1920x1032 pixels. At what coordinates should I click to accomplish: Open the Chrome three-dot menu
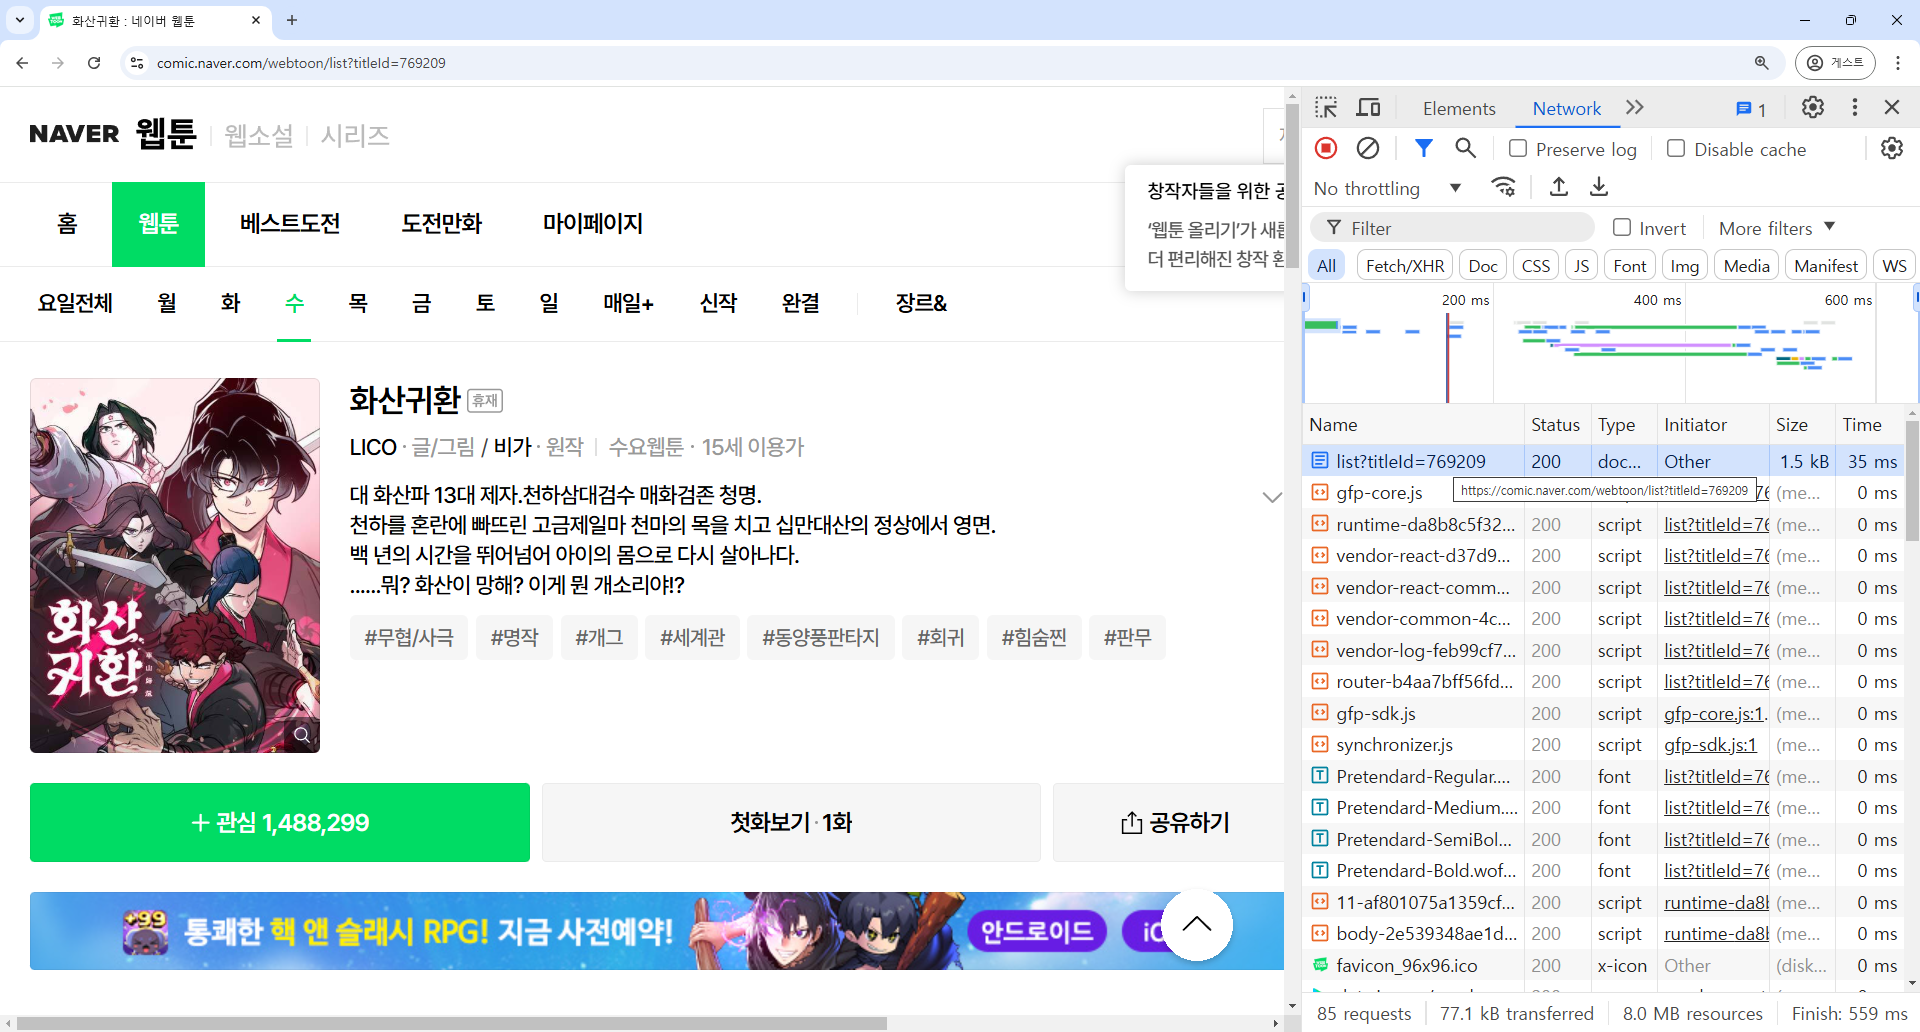coord(1898,63)
